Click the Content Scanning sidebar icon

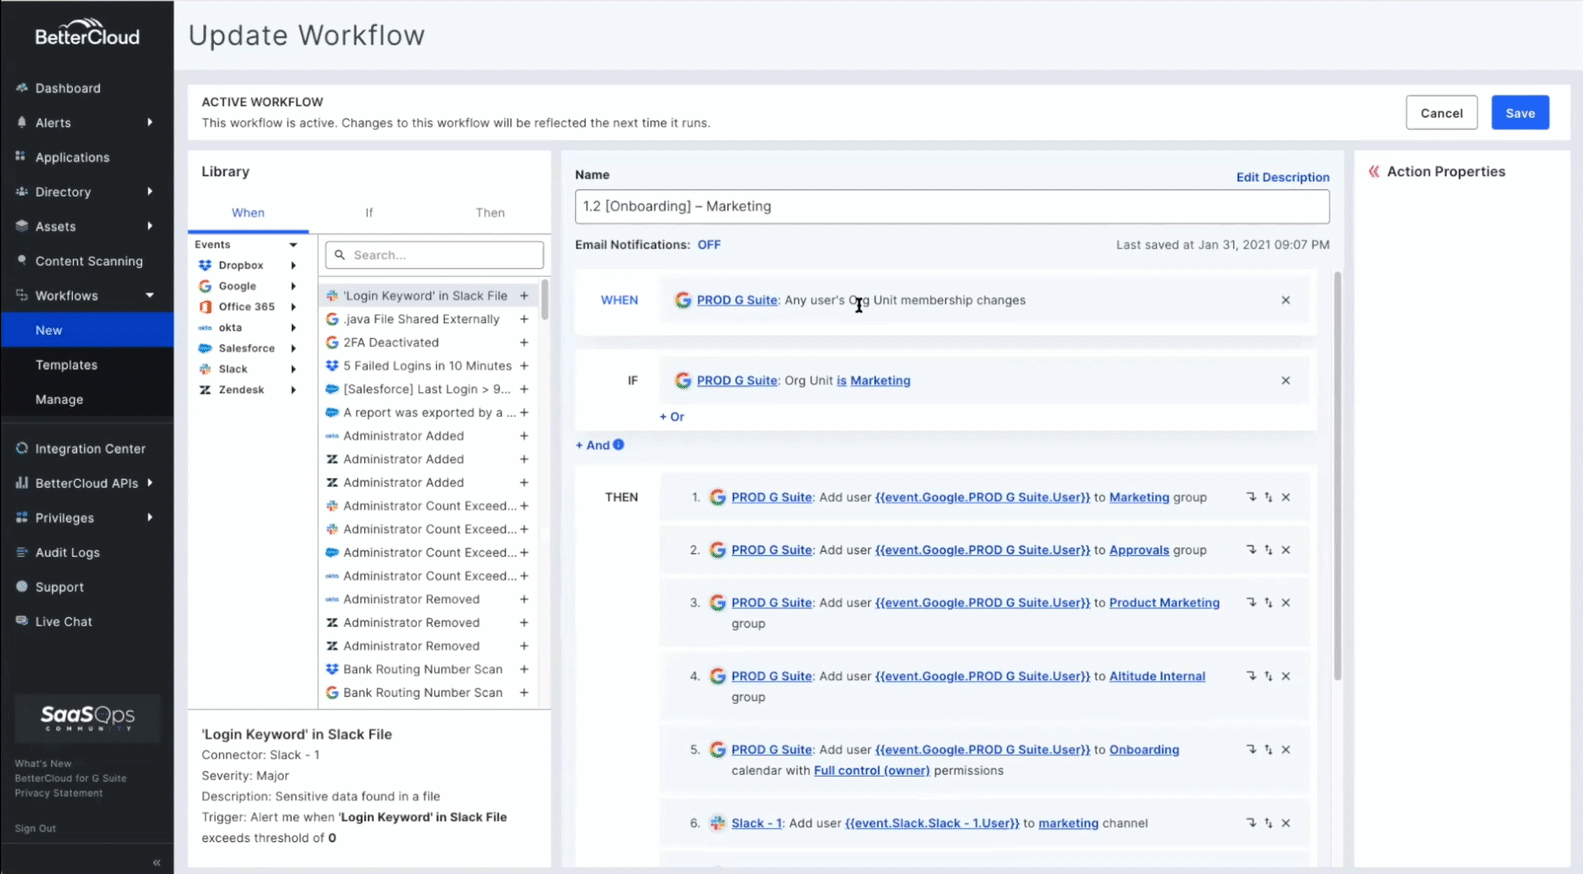point(21,260)
